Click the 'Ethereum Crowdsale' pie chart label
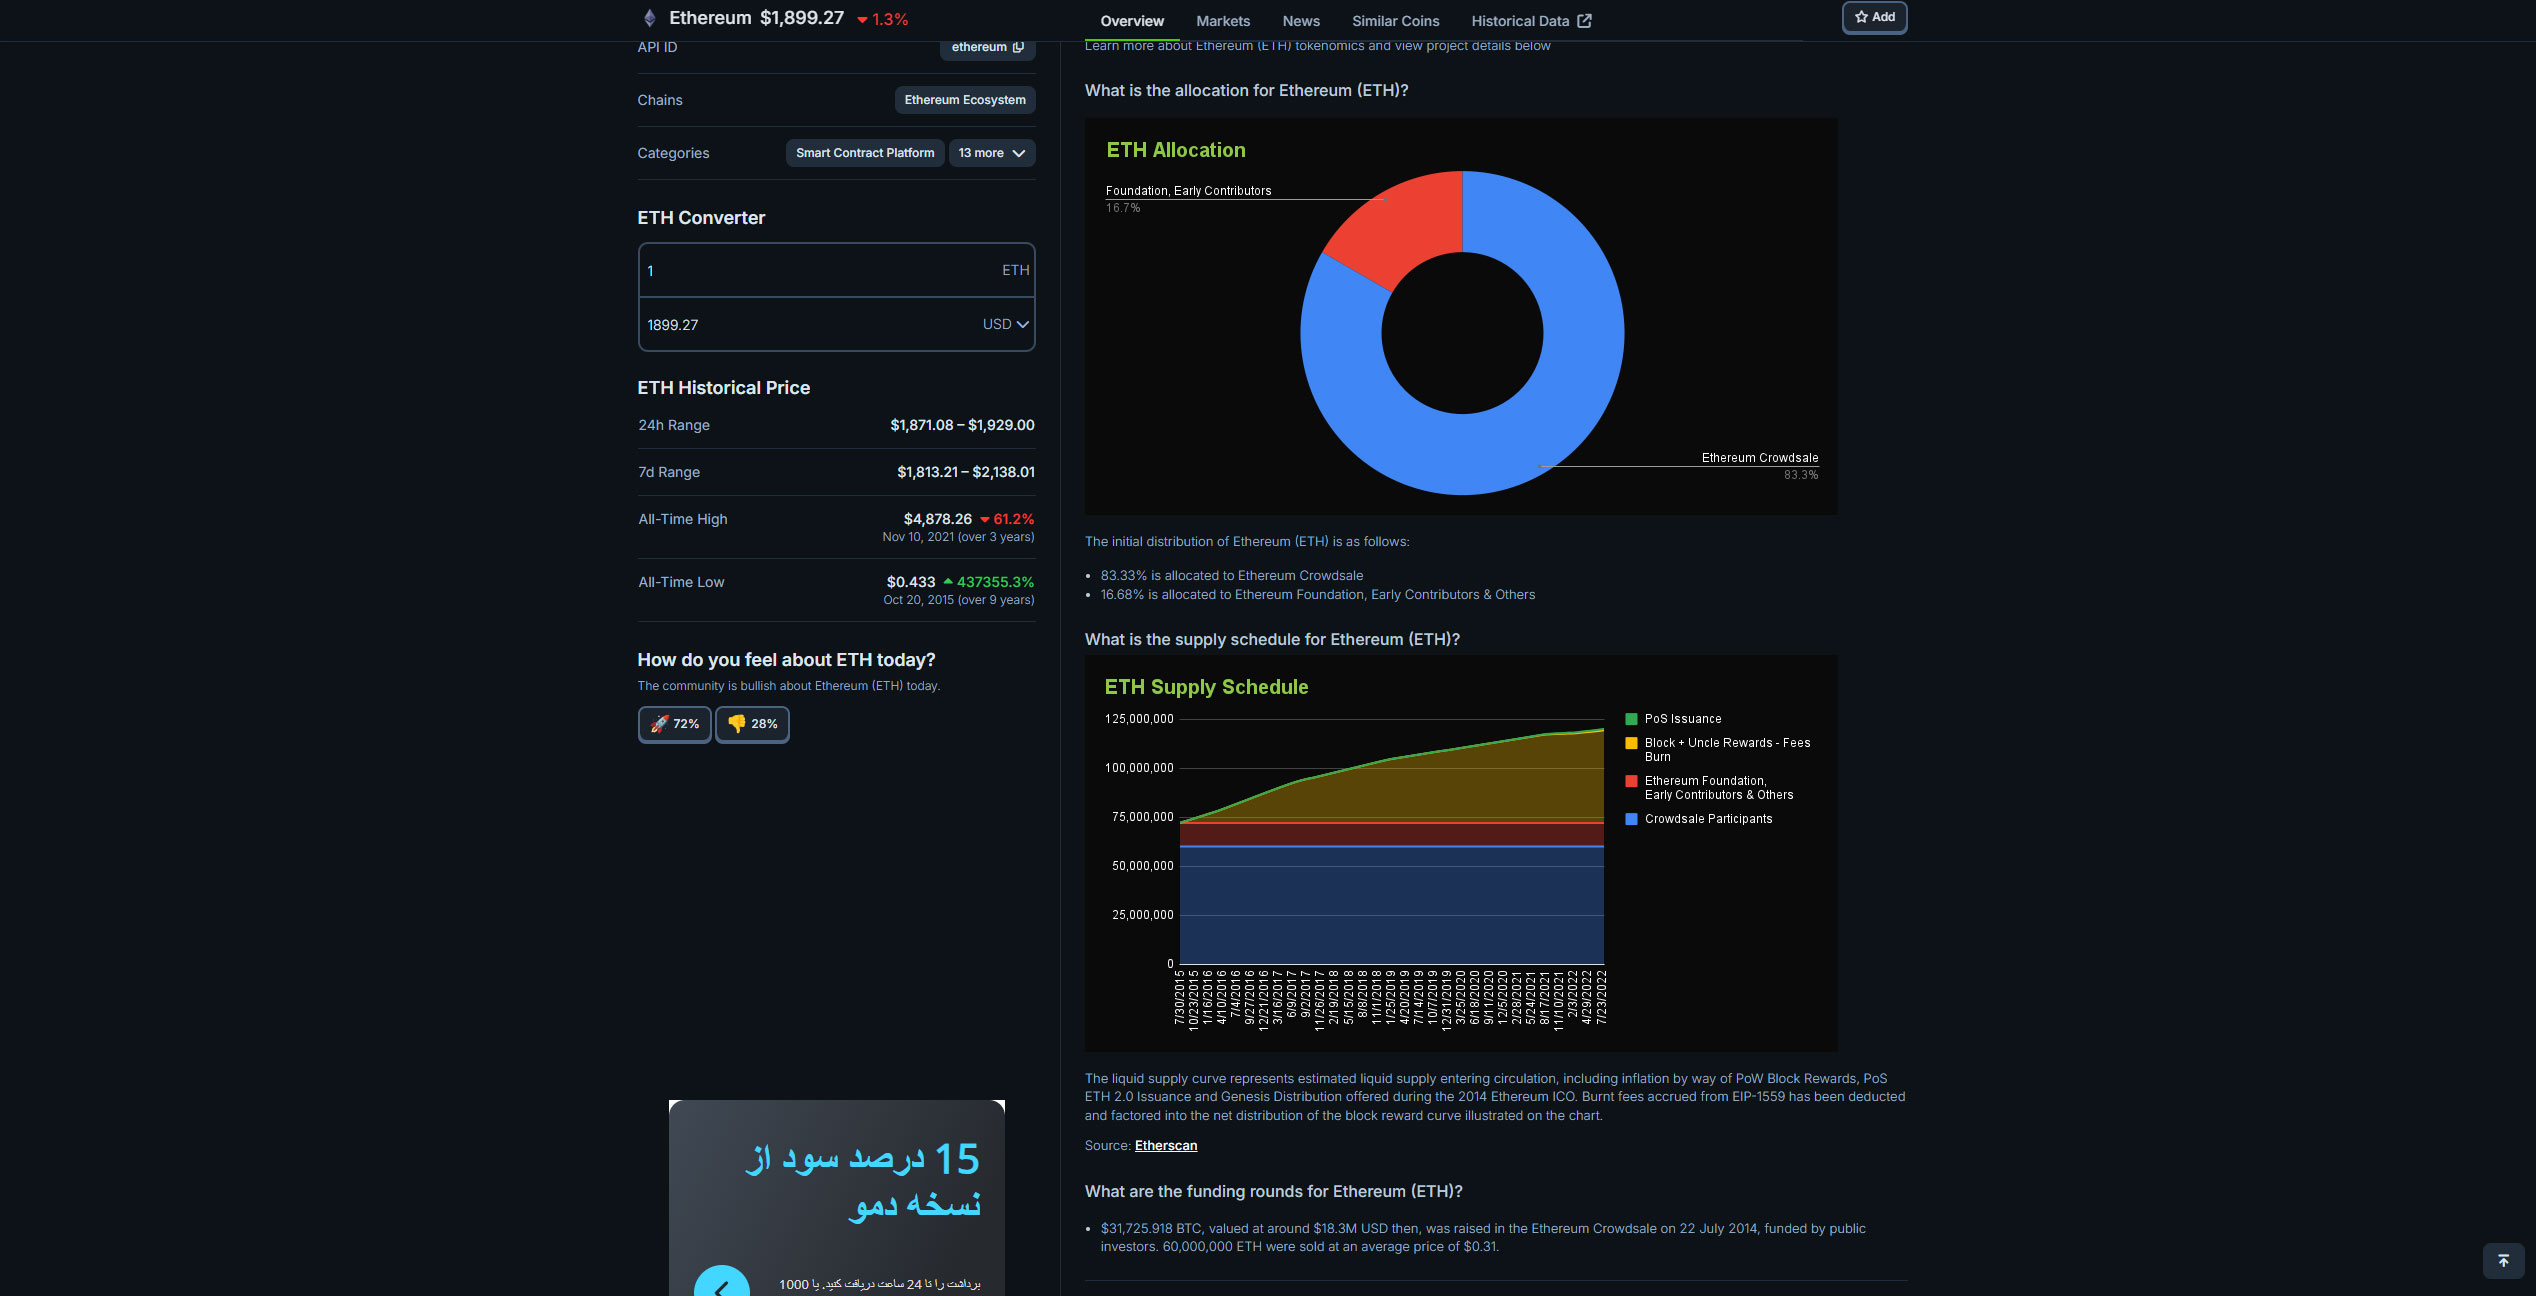Screen dimensions: 2536x1296 (x=1760, y=458)
